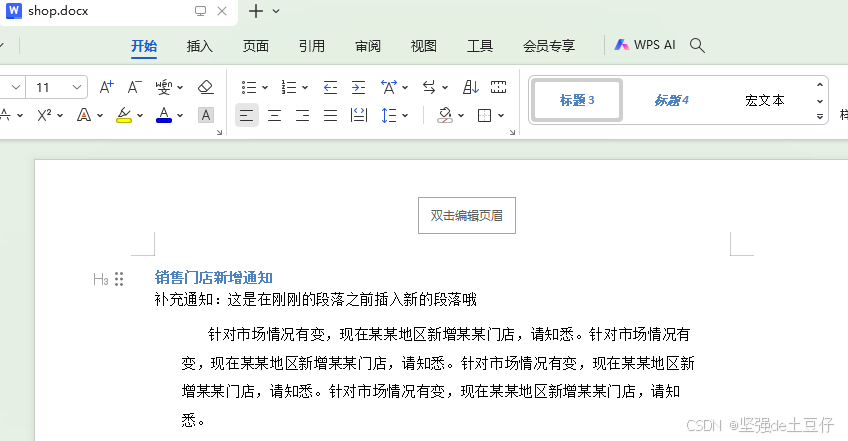Apply superscript X² formatting
The image size is (848, 441).
point(44,115)
